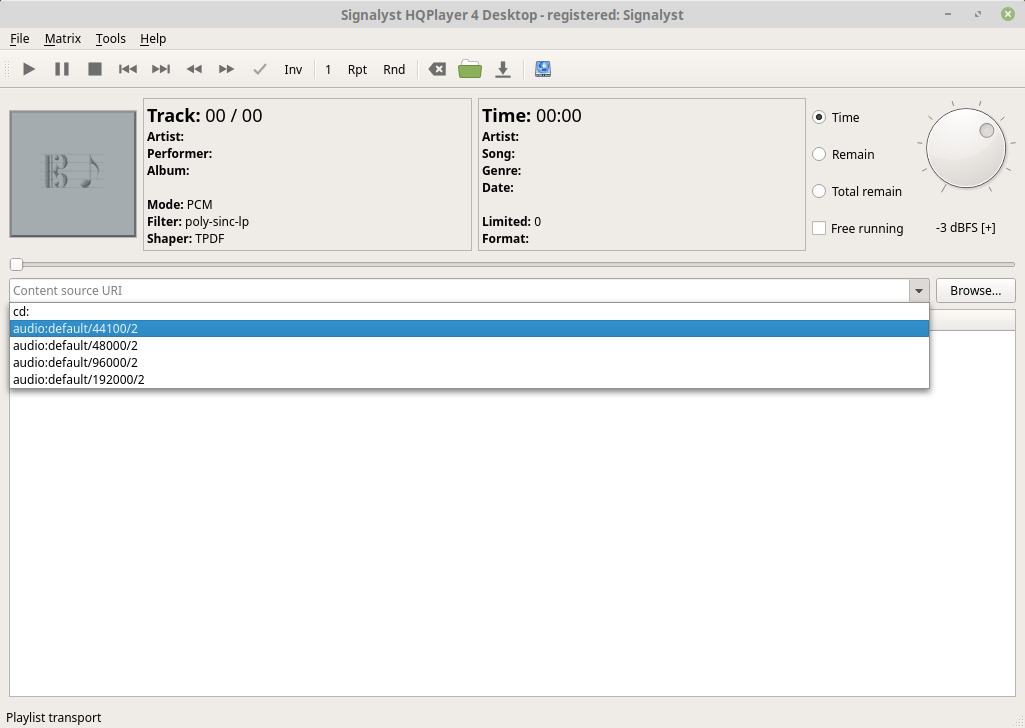Open the Tools menu
The height and width of the screenshot is (728, 1025).
(x=111, y=38)
